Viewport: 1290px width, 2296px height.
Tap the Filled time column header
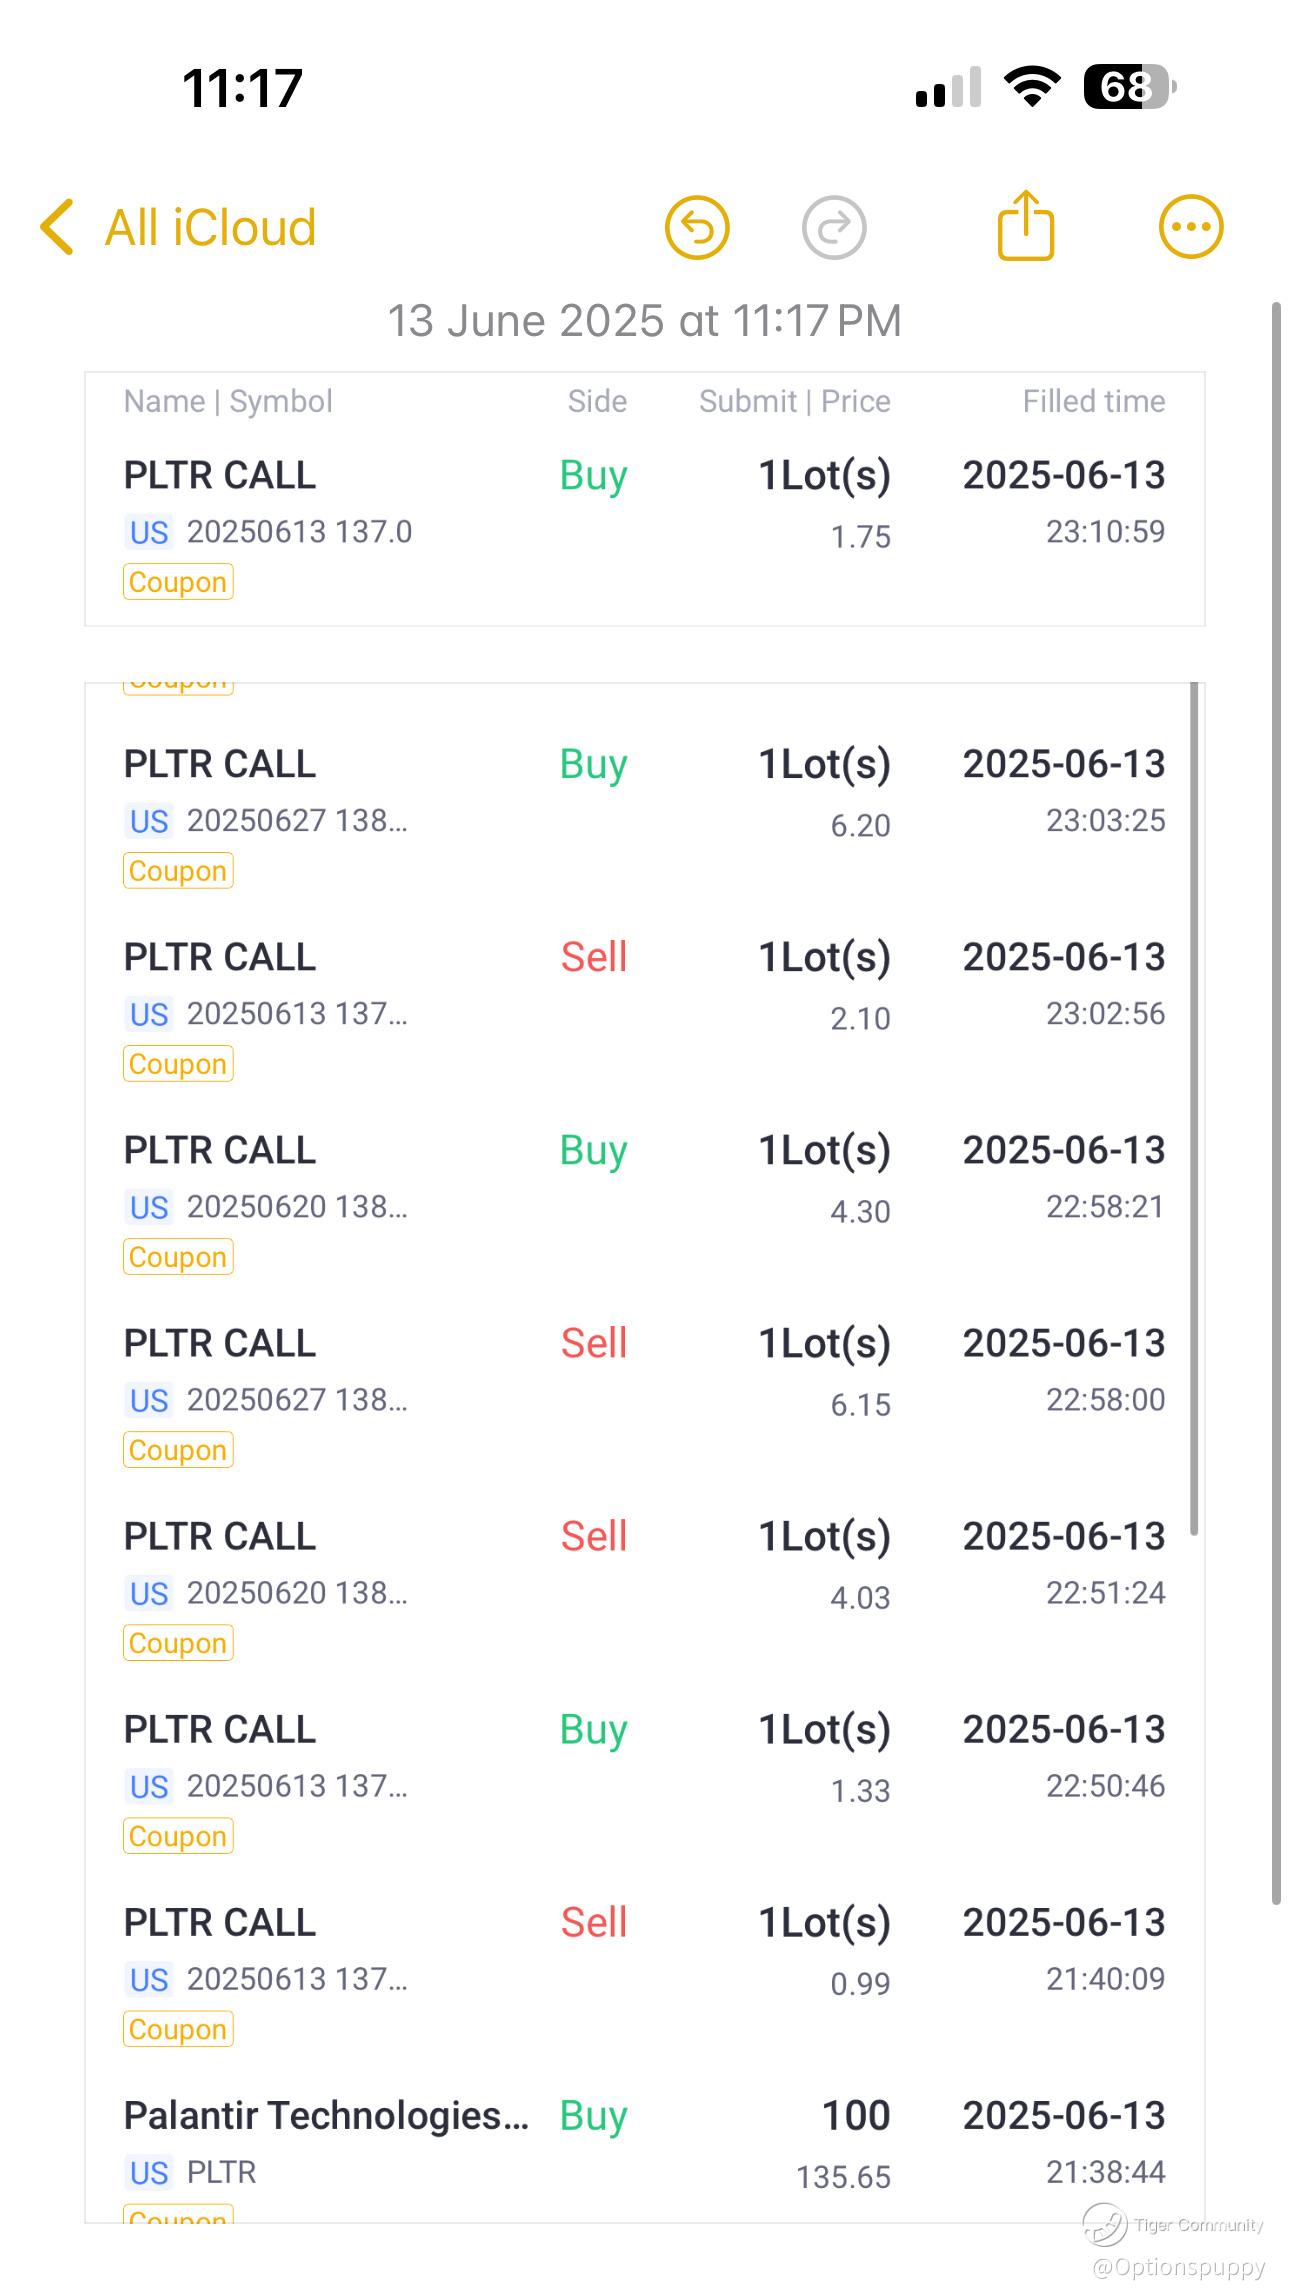(1093, 401)
